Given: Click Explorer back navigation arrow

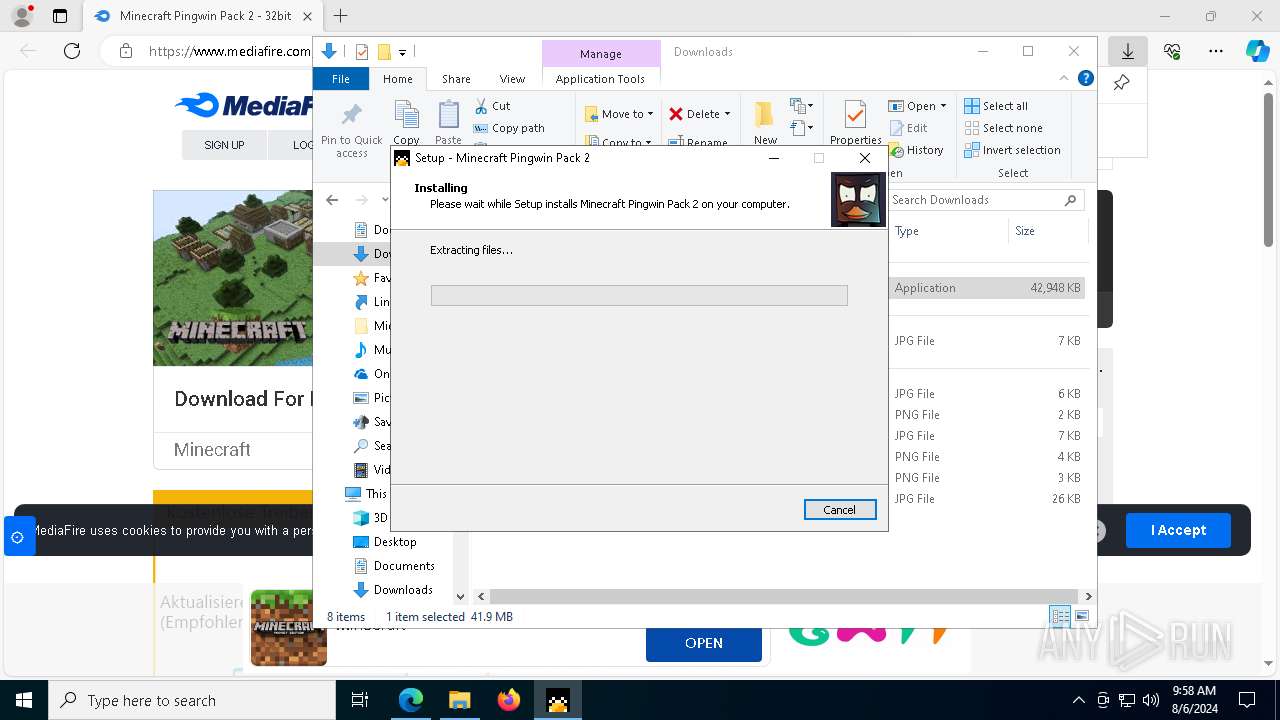Looking at the screenshot, I should tap(332, 200).
